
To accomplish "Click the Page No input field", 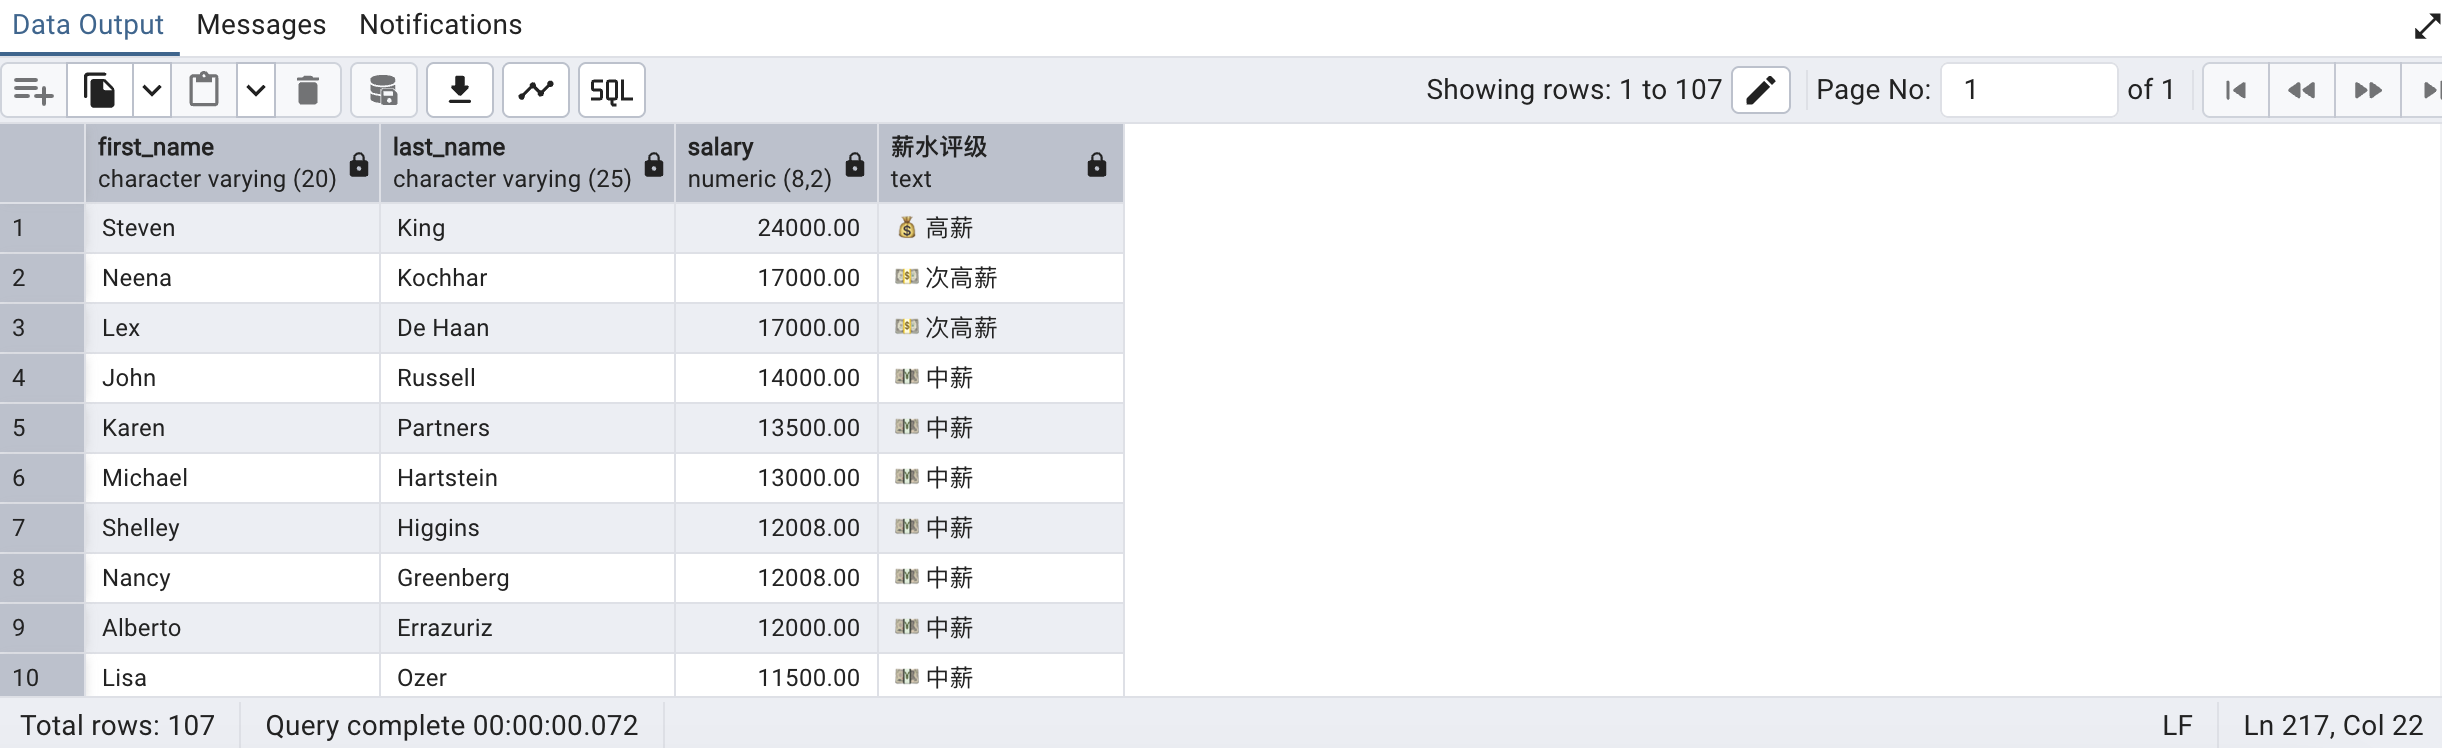I will tap(2028, 90).
